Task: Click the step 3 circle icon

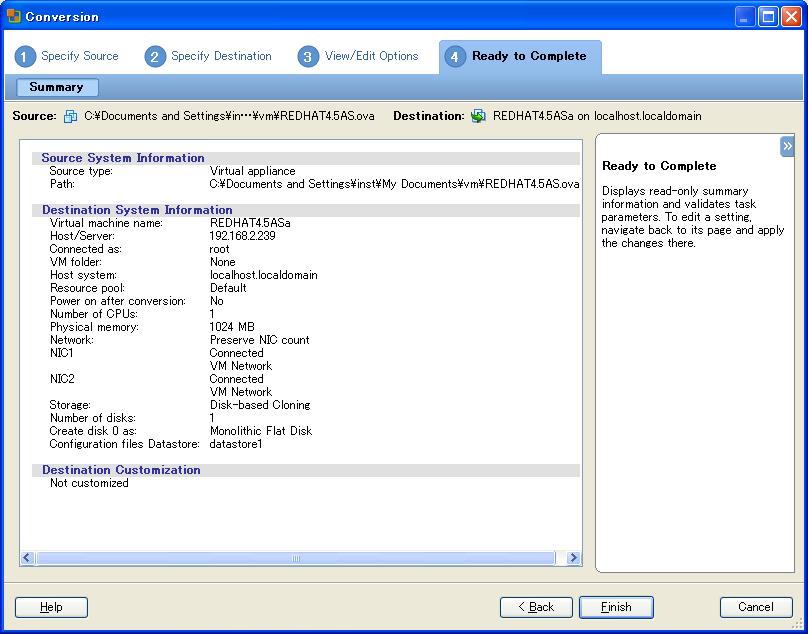Action: pyautogui.click(x=308, y=56)
